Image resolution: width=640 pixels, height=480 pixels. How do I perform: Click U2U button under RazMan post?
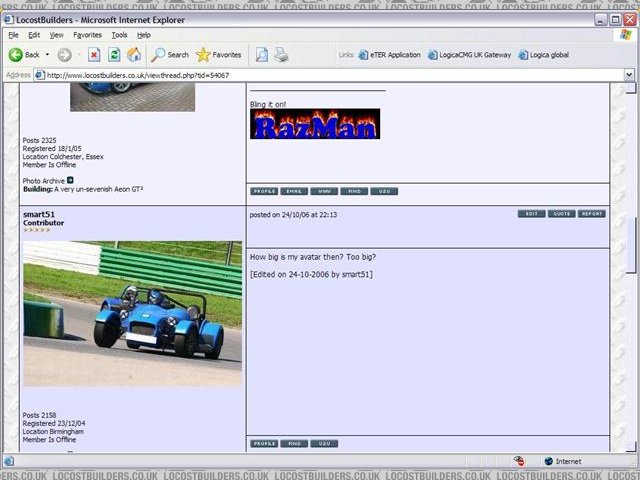(x=384, y=191)
